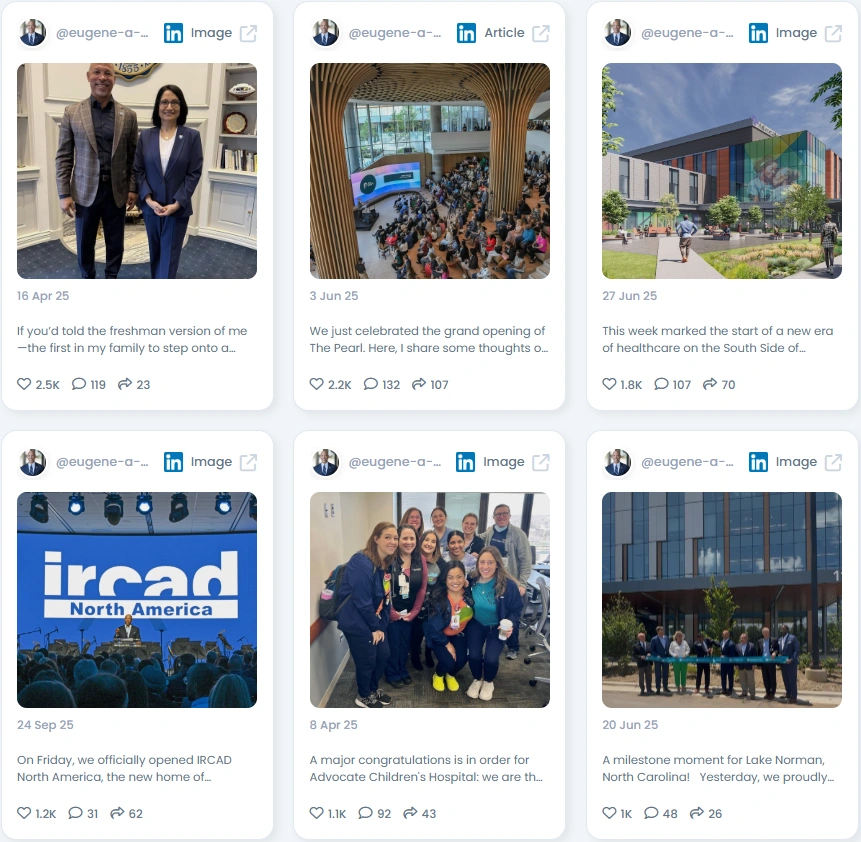View the ribbon cutting photo from 20 Jun 25
The image size is (861, 842).
[722, 600]
